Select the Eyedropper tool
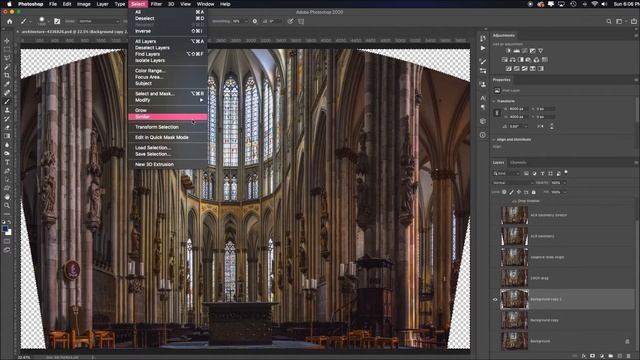640x360 pixels. pos(7,84)
